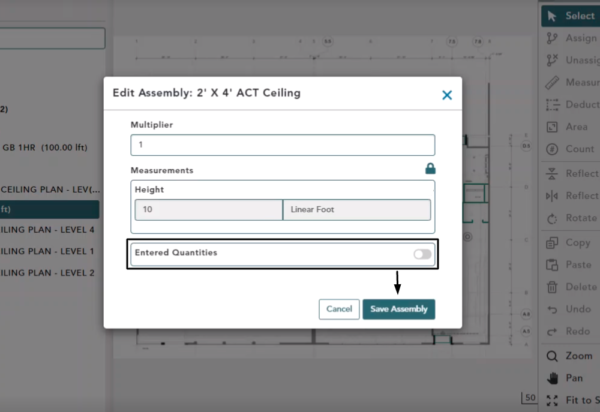600x412 pixels.
Task: Click the Delete trash tool
Action: tap(571, 287)
